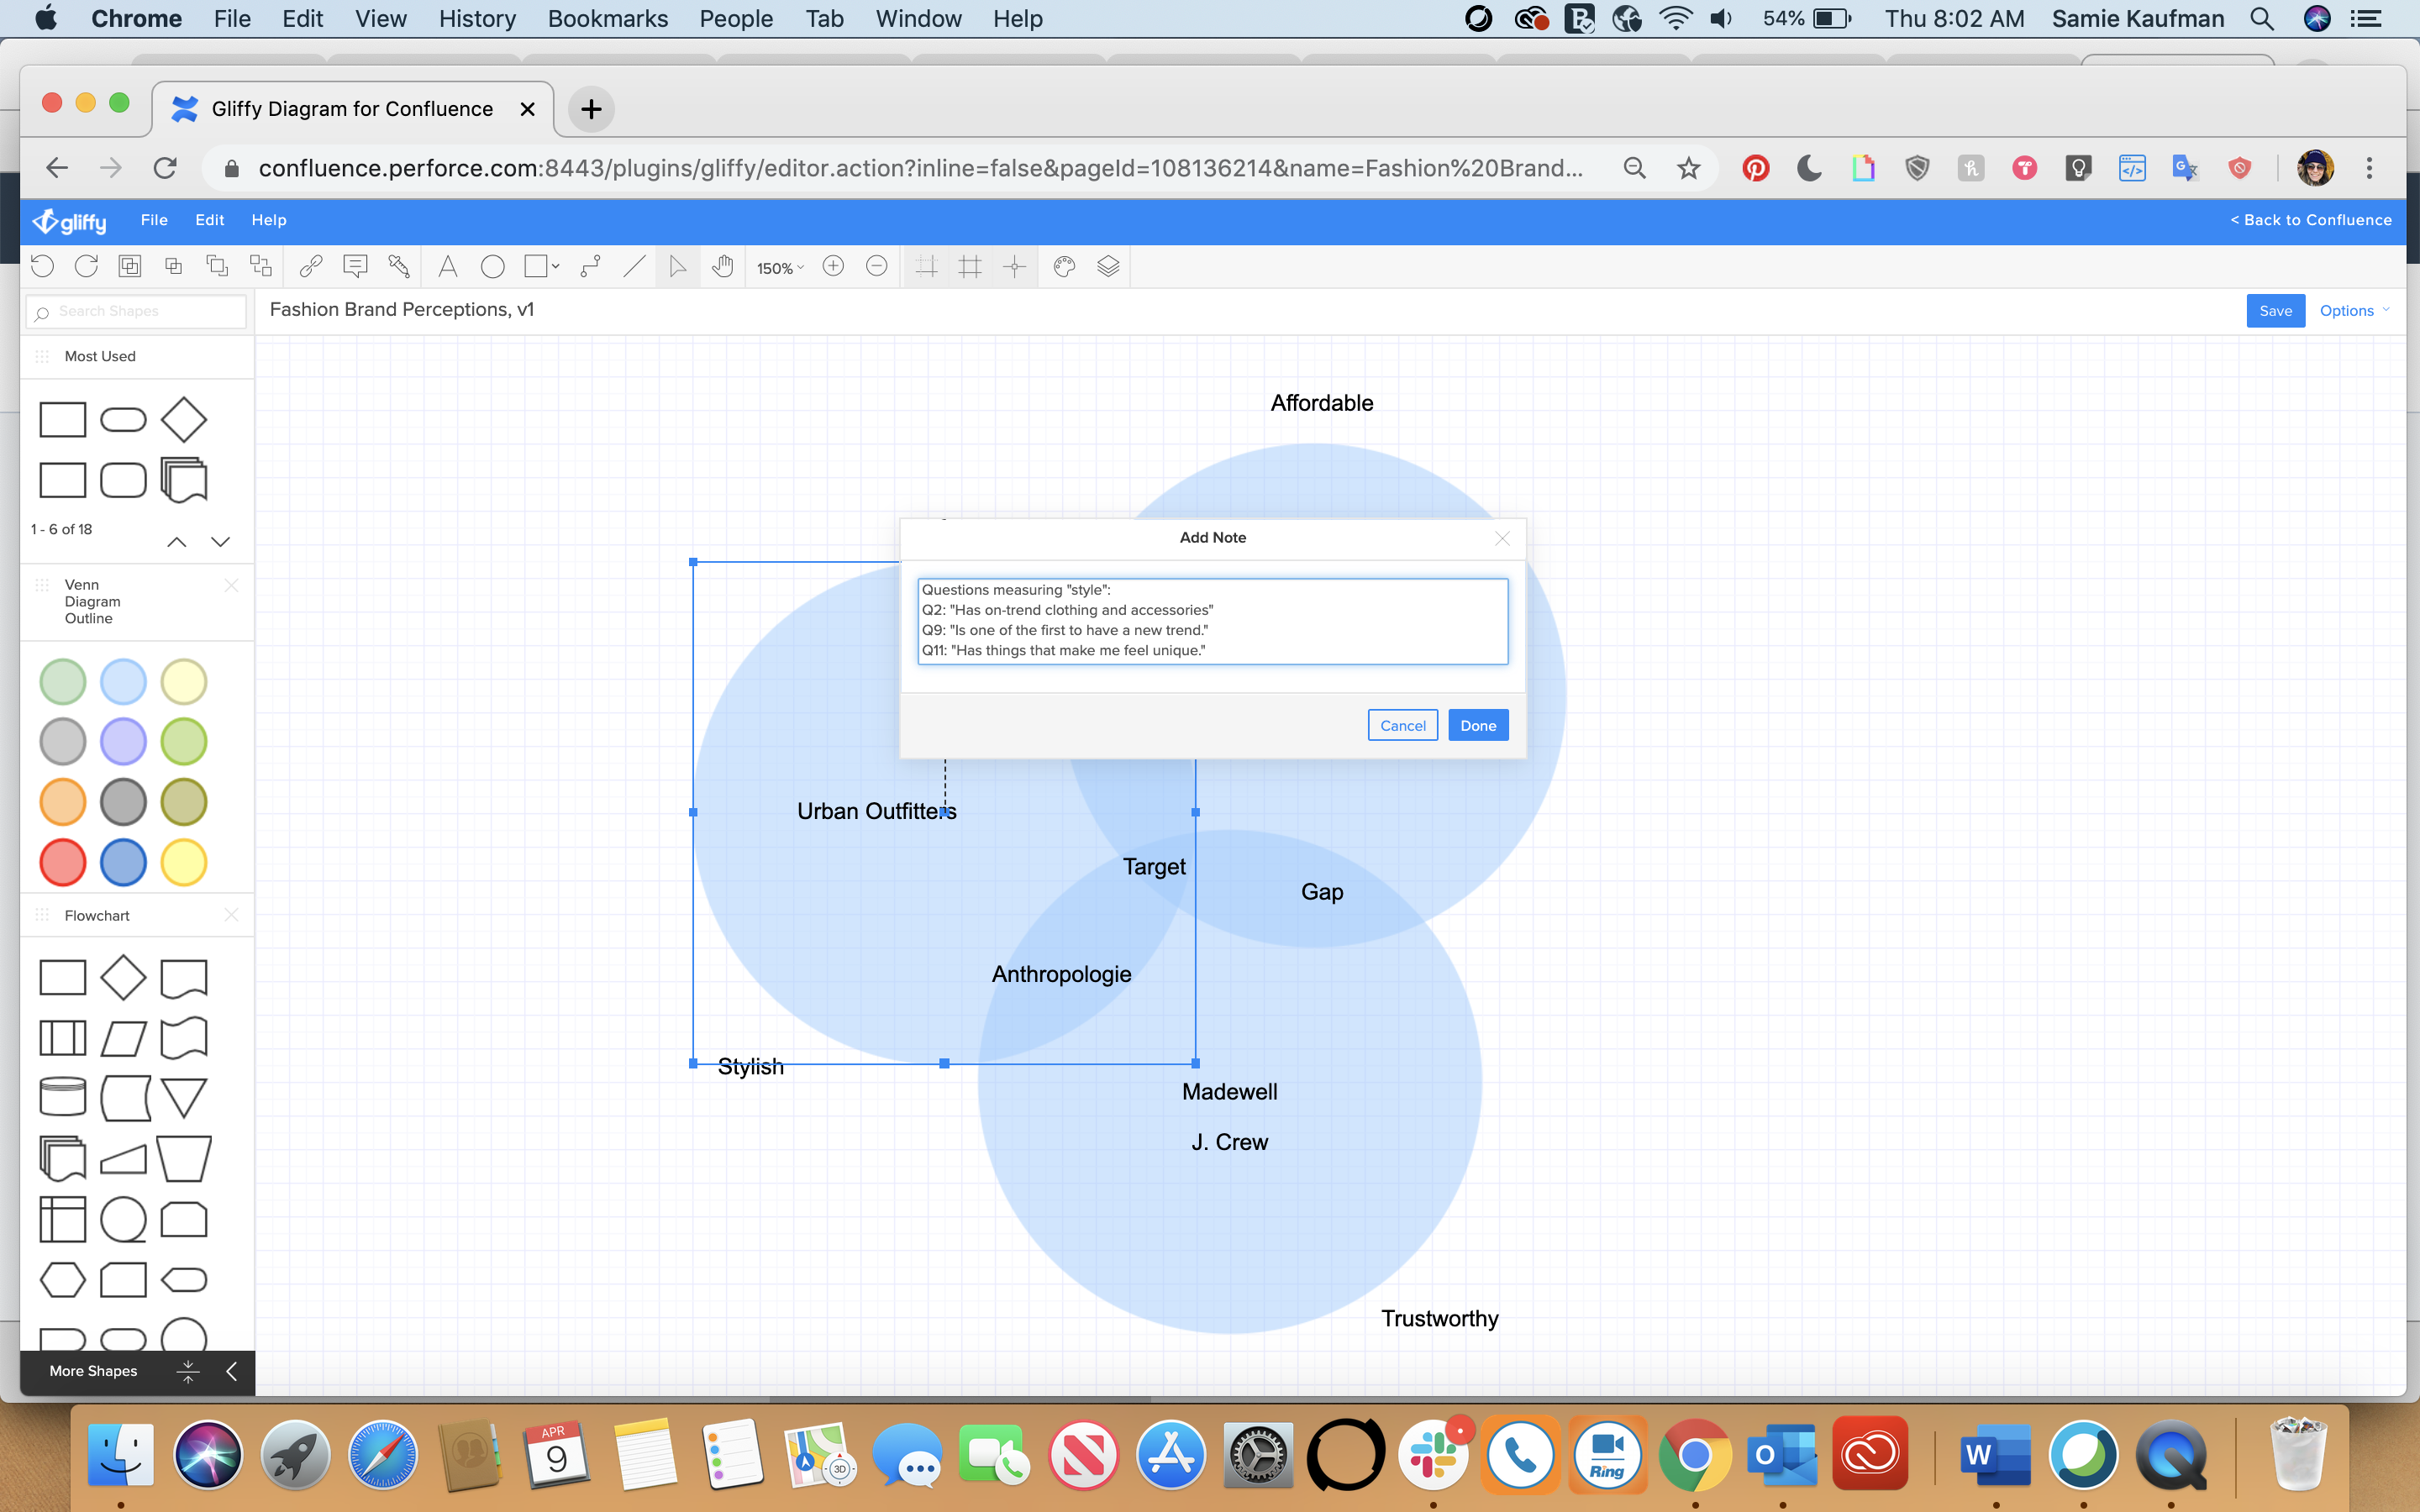
Task: Open Microsoft Word from the Dock
Action: [x=1995, y=1455]
